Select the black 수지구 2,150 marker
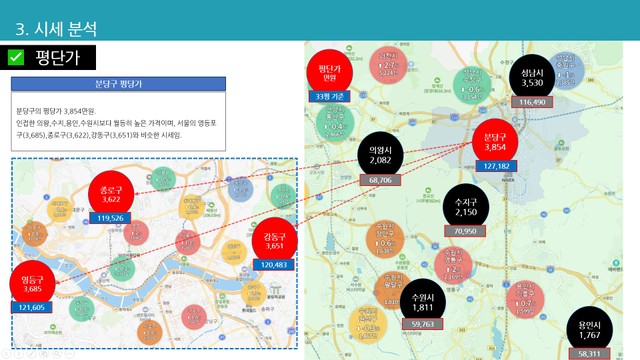 click(x=466, y=207)
